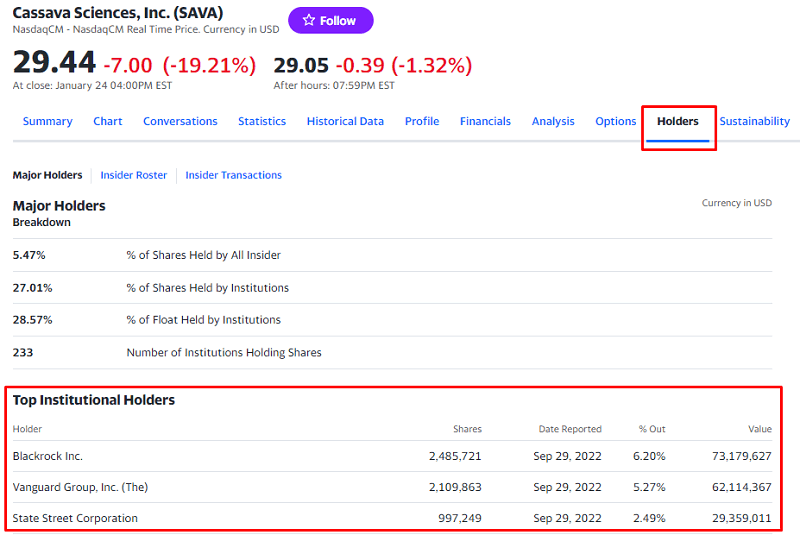This screenshot has height=535, width=800.
Task: Click the % Out column header
Action: tap(652, 429)
